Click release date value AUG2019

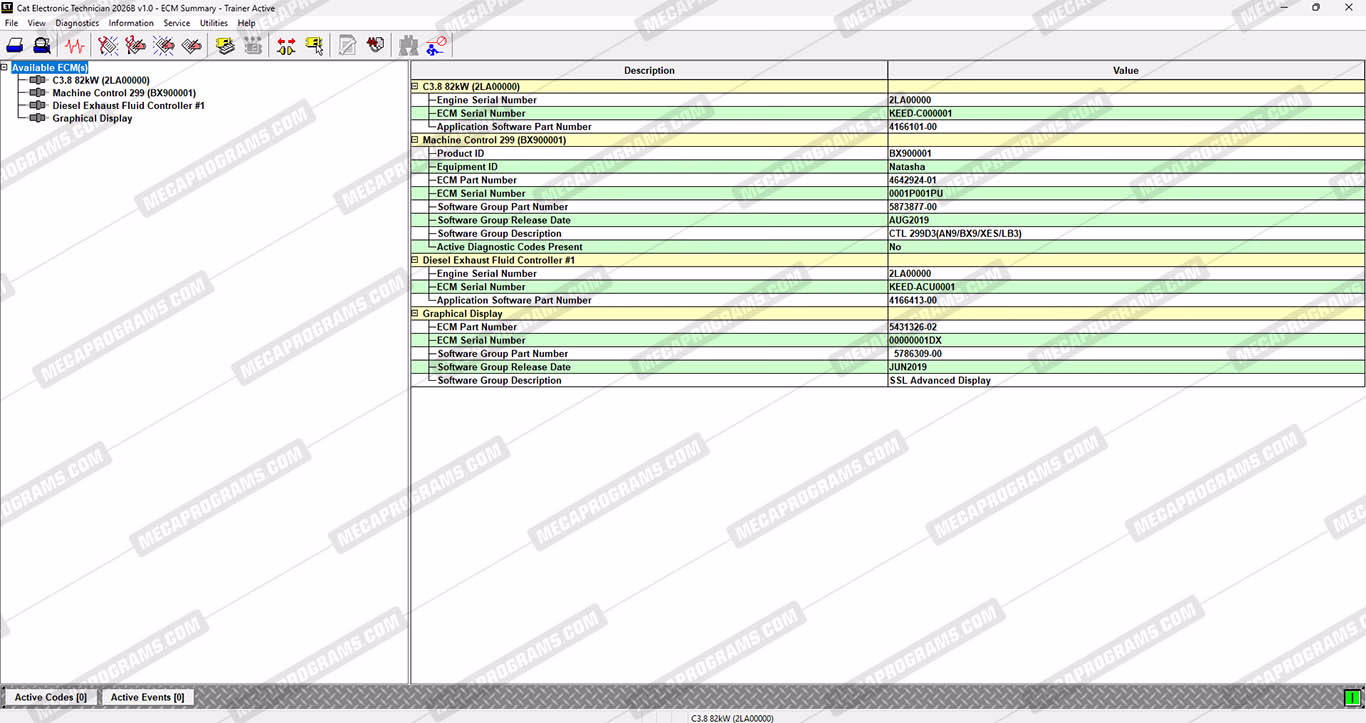pos(909,220)
